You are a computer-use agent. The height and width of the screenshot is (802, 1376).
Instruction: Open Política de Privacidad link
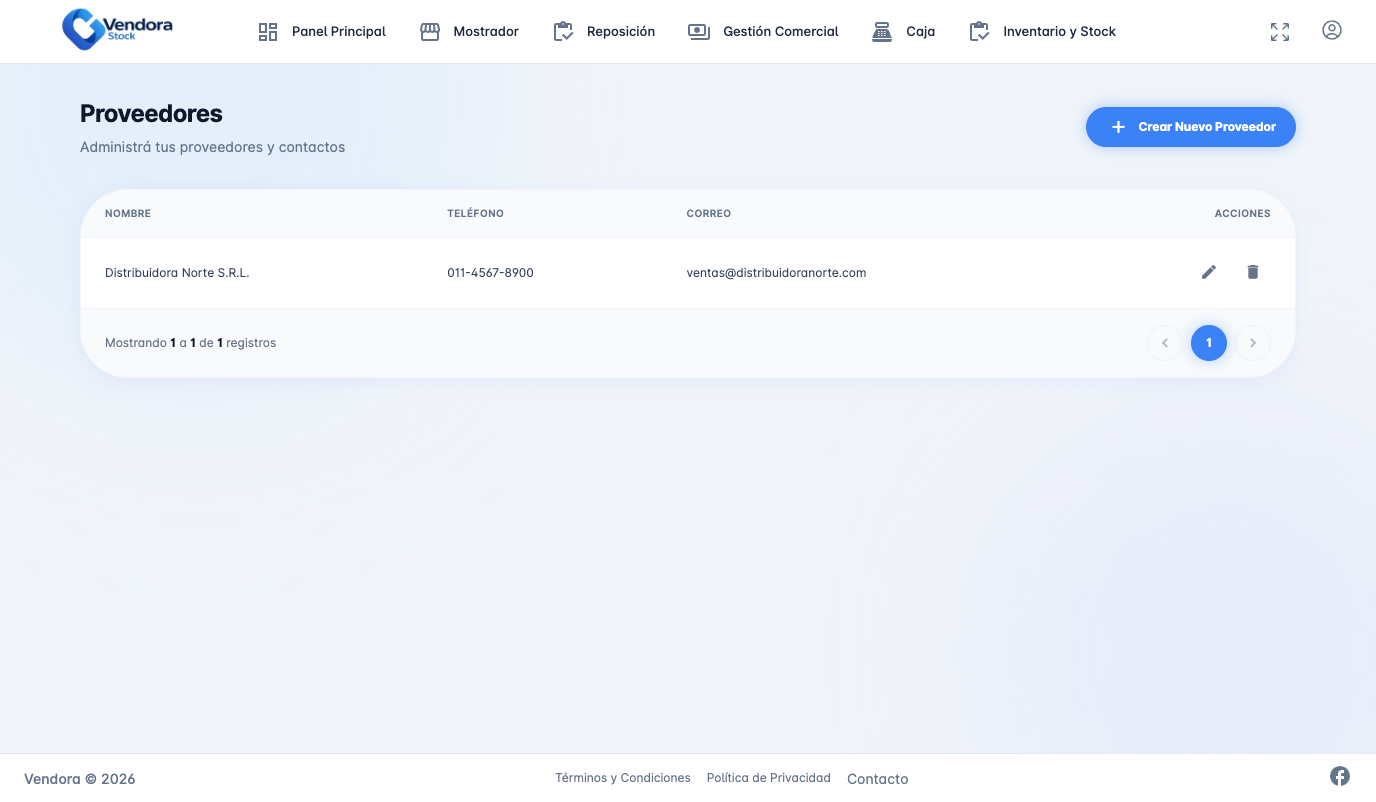(x=769, y=778)
